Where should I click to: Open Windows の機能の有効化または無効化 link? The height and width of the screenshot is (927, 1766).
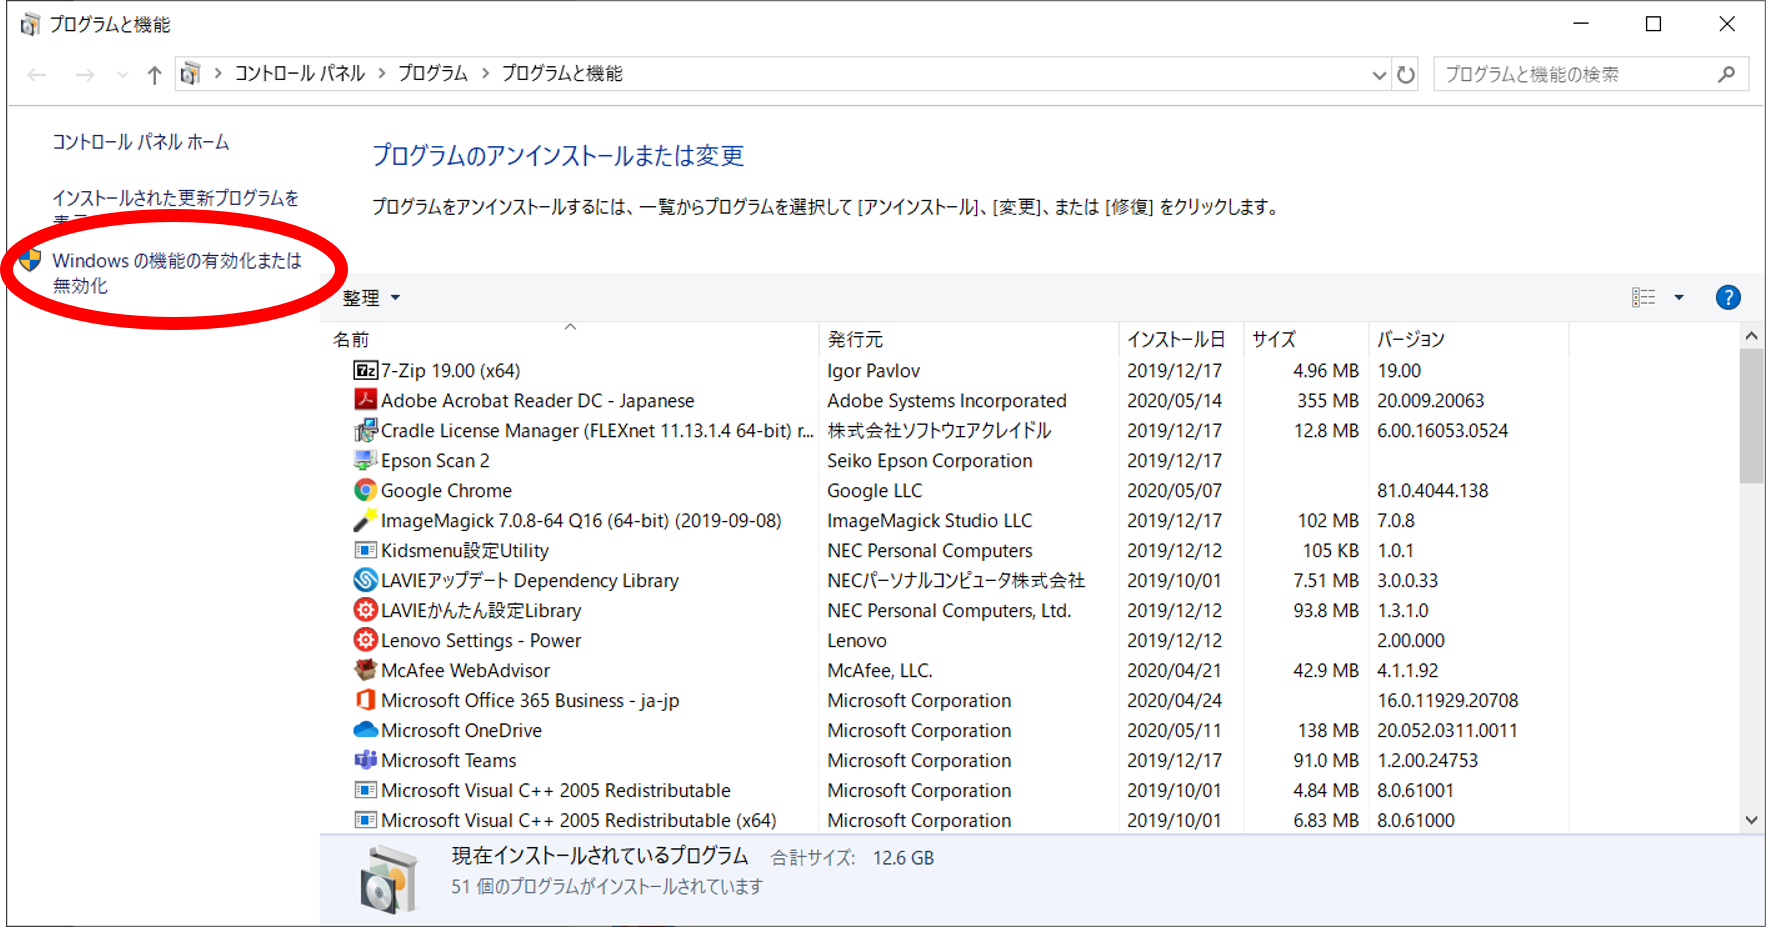[177, 273]
